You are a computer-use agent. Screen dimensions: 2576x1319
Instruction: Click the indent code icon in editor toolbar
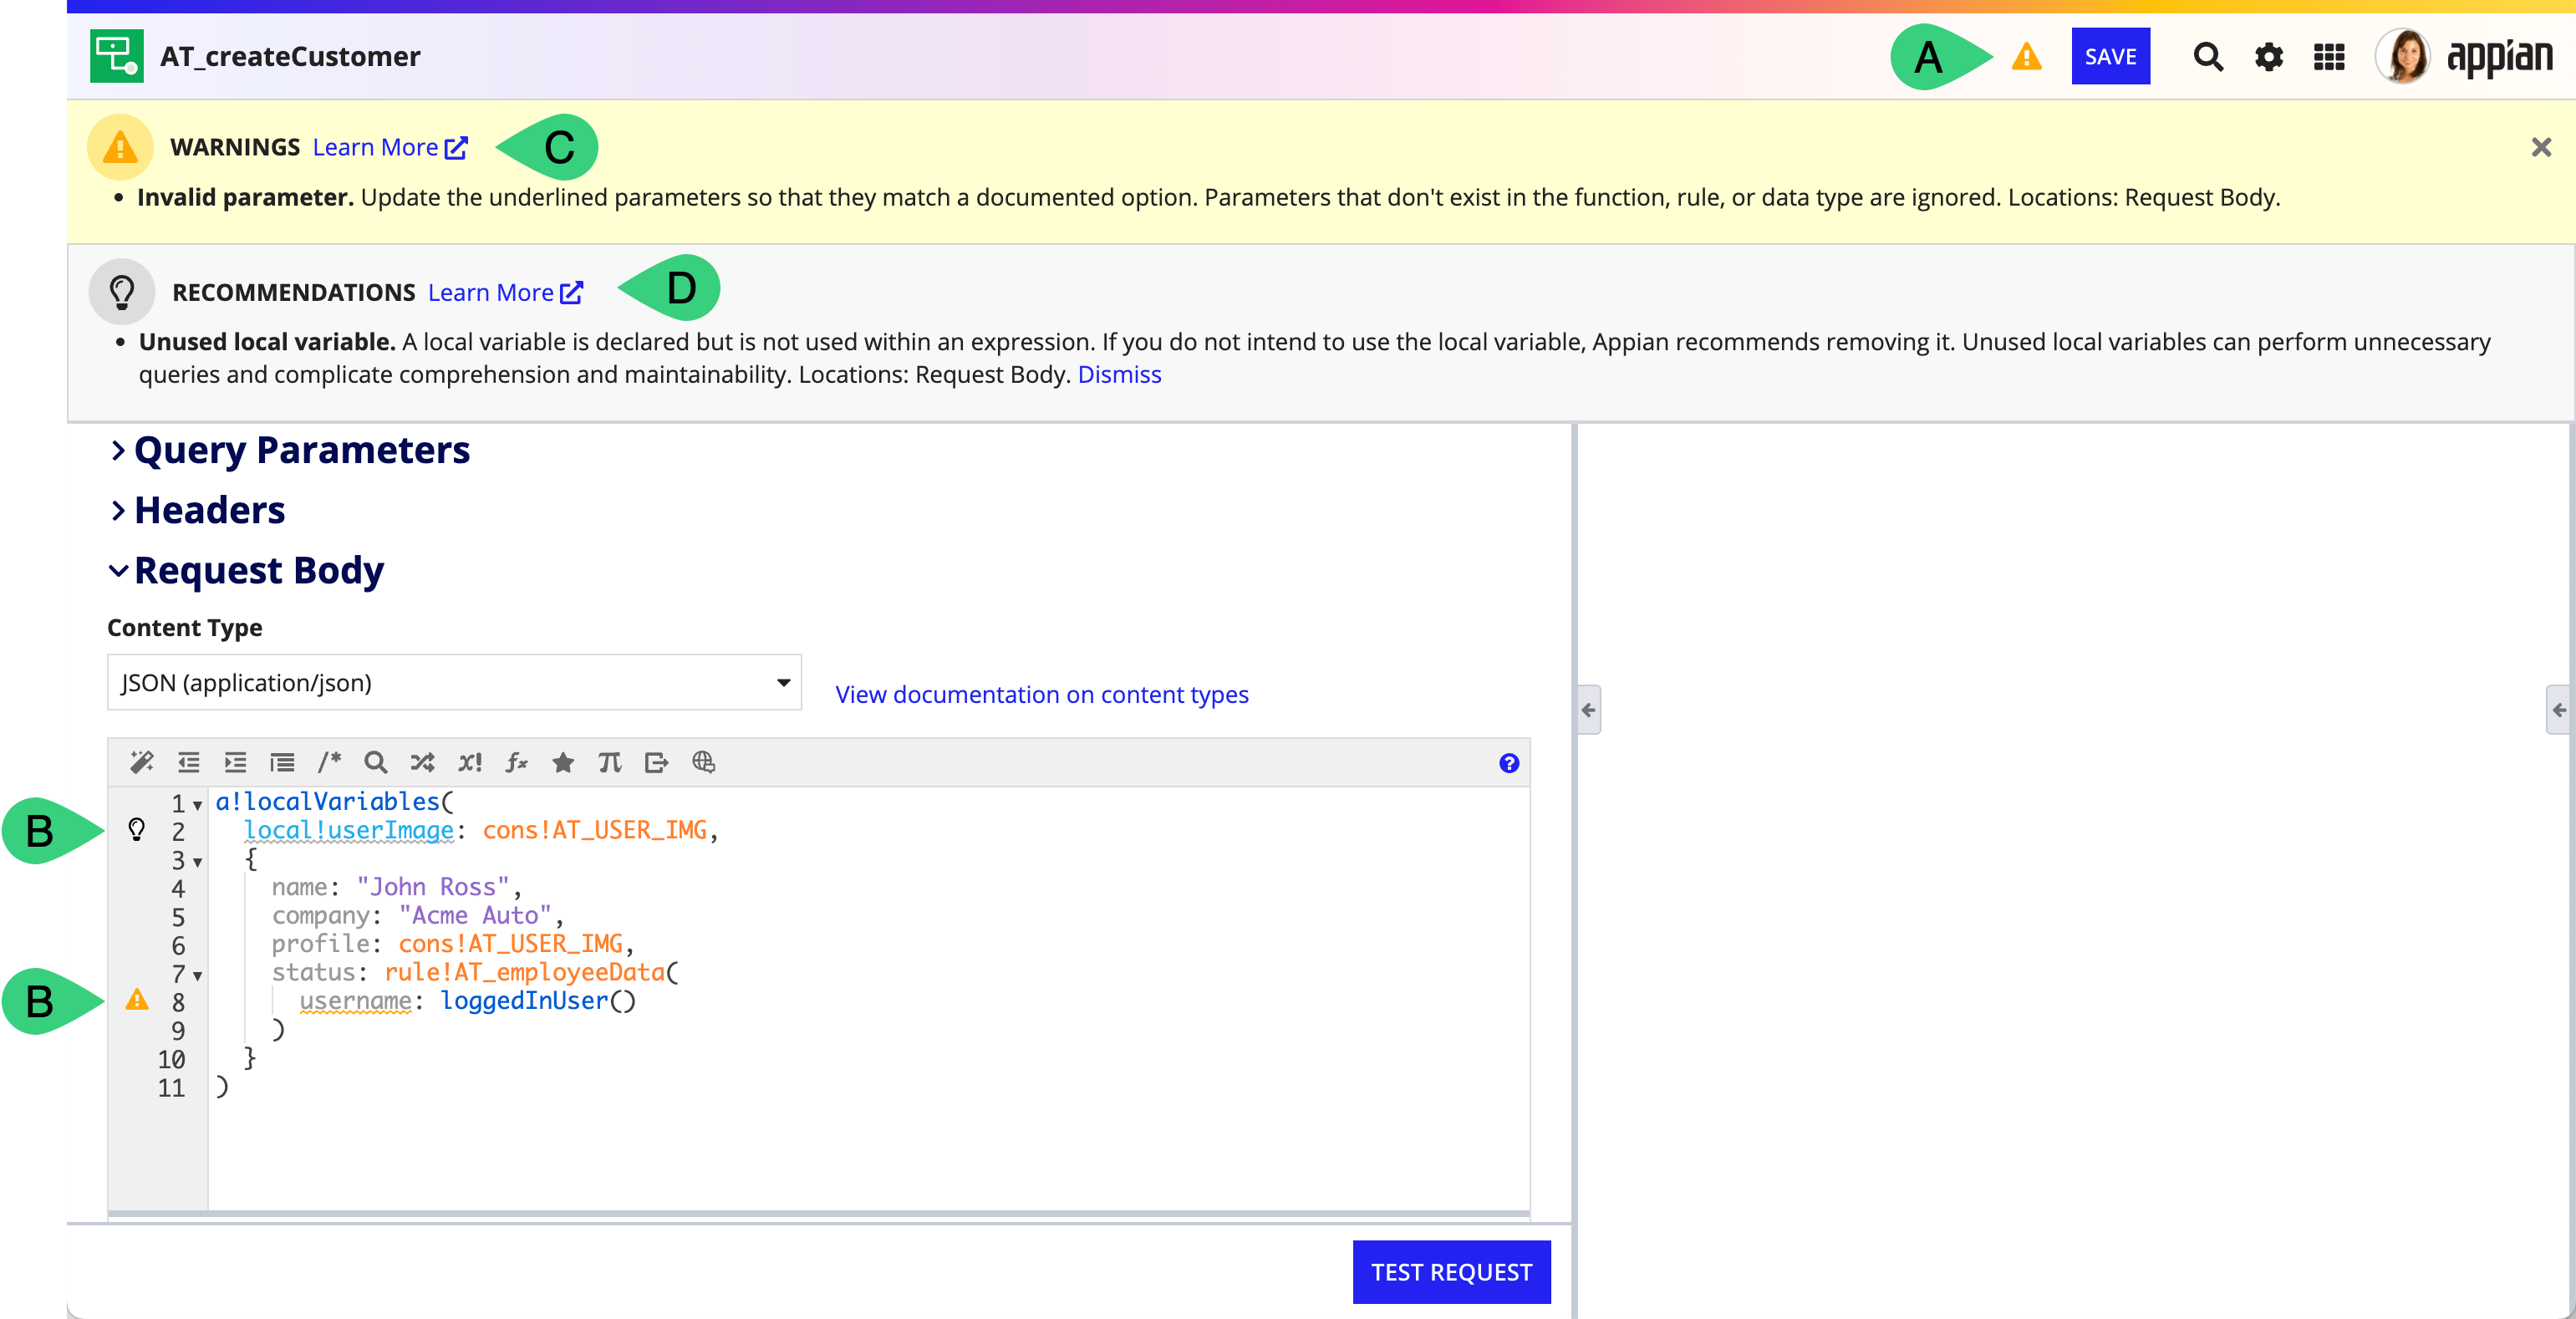235,763
